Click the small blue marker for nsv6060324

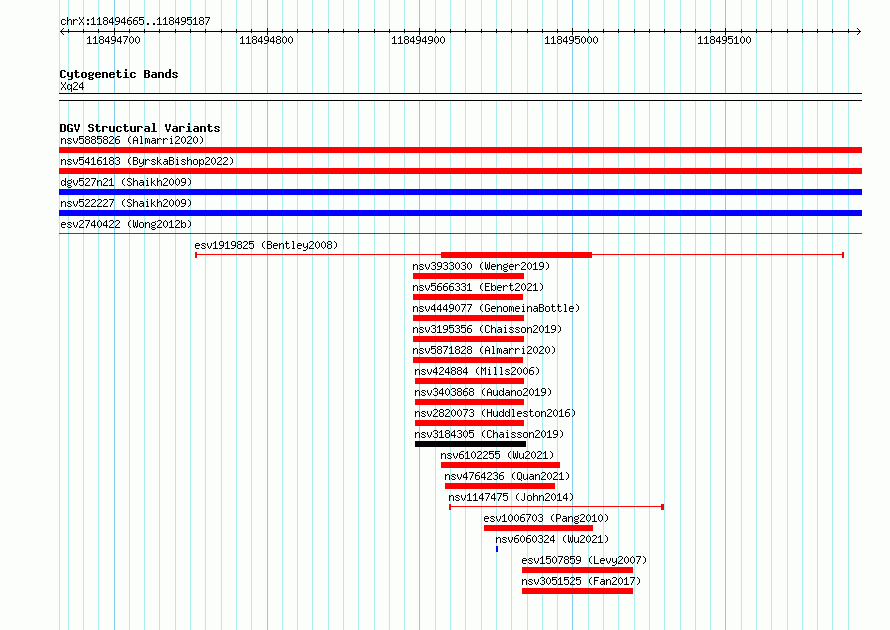(x=497, y=549)
